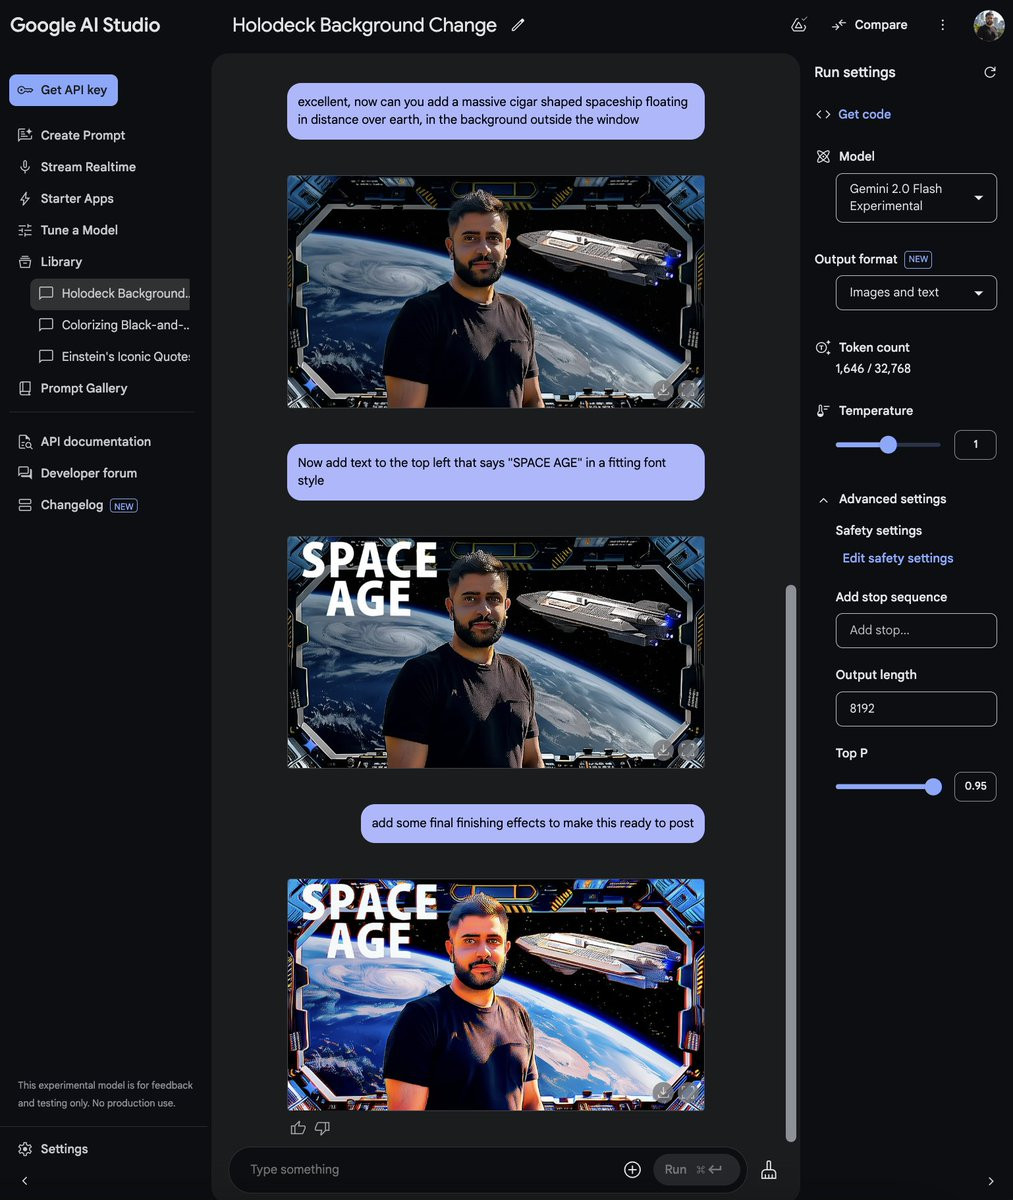
Task: Open the Model dropdown Gemini 2.0 Flash Experimental
Action: (x=916, y=197)
